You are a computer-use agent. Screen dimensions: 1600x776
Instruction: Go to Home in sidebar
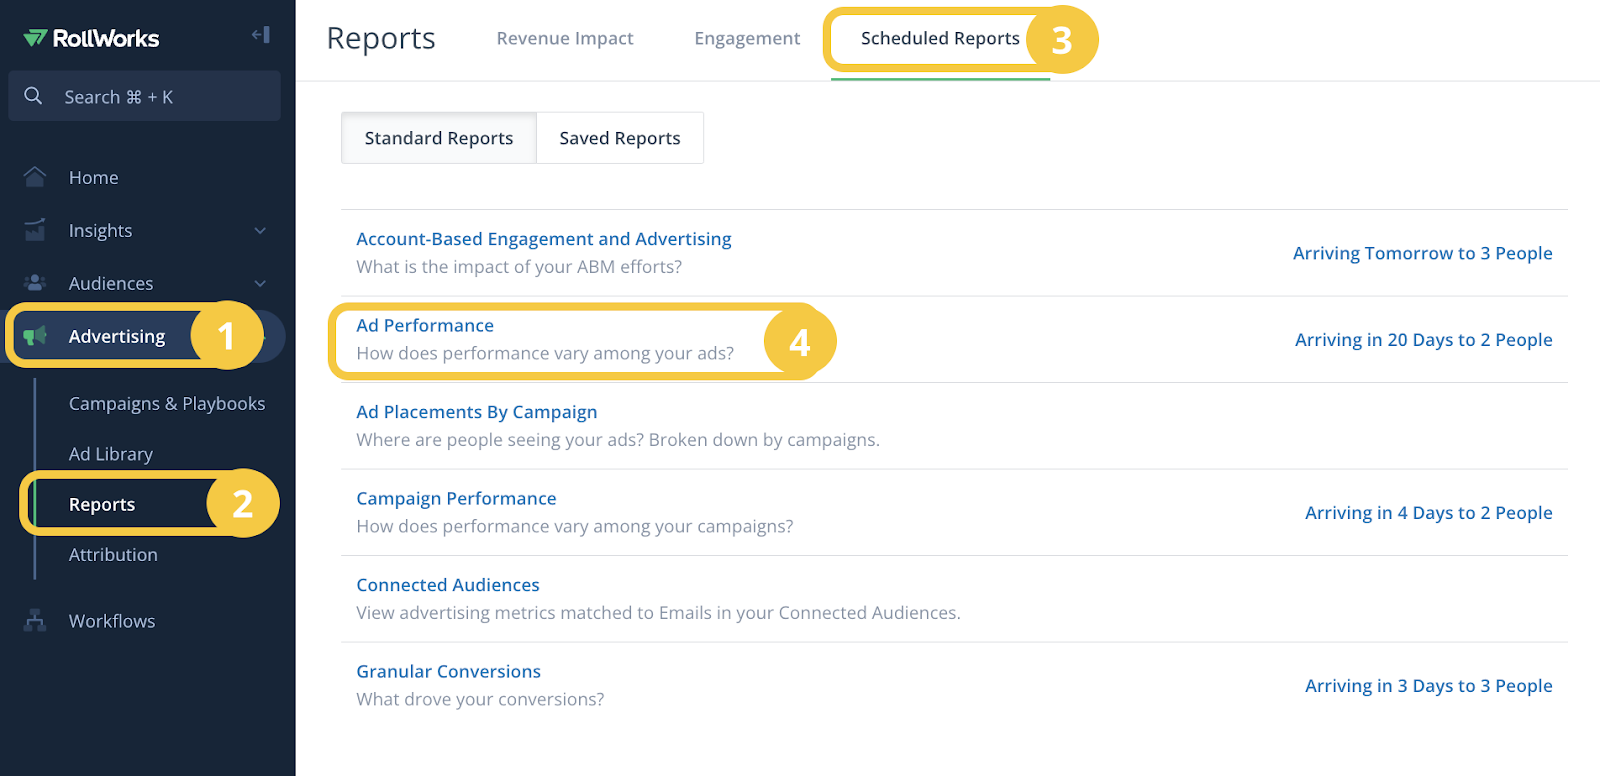(93, 177)
